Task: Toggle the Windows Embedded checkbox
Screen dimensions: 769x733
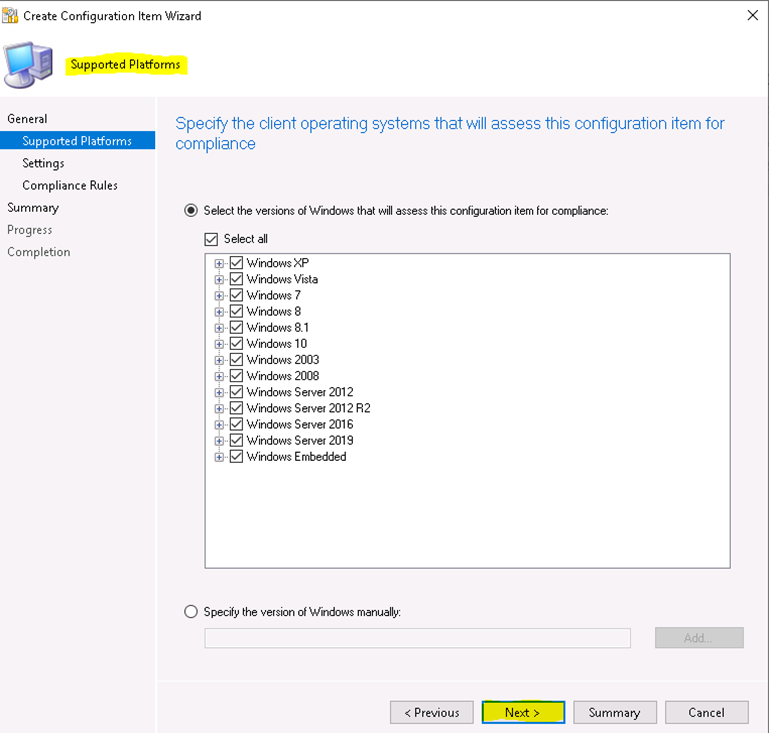Action: pos(236,457)
